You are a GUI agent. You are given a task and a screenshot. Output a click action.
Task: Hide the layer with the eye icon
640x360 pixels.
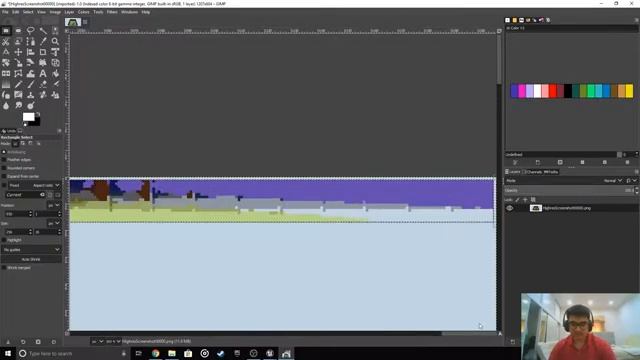509,208
